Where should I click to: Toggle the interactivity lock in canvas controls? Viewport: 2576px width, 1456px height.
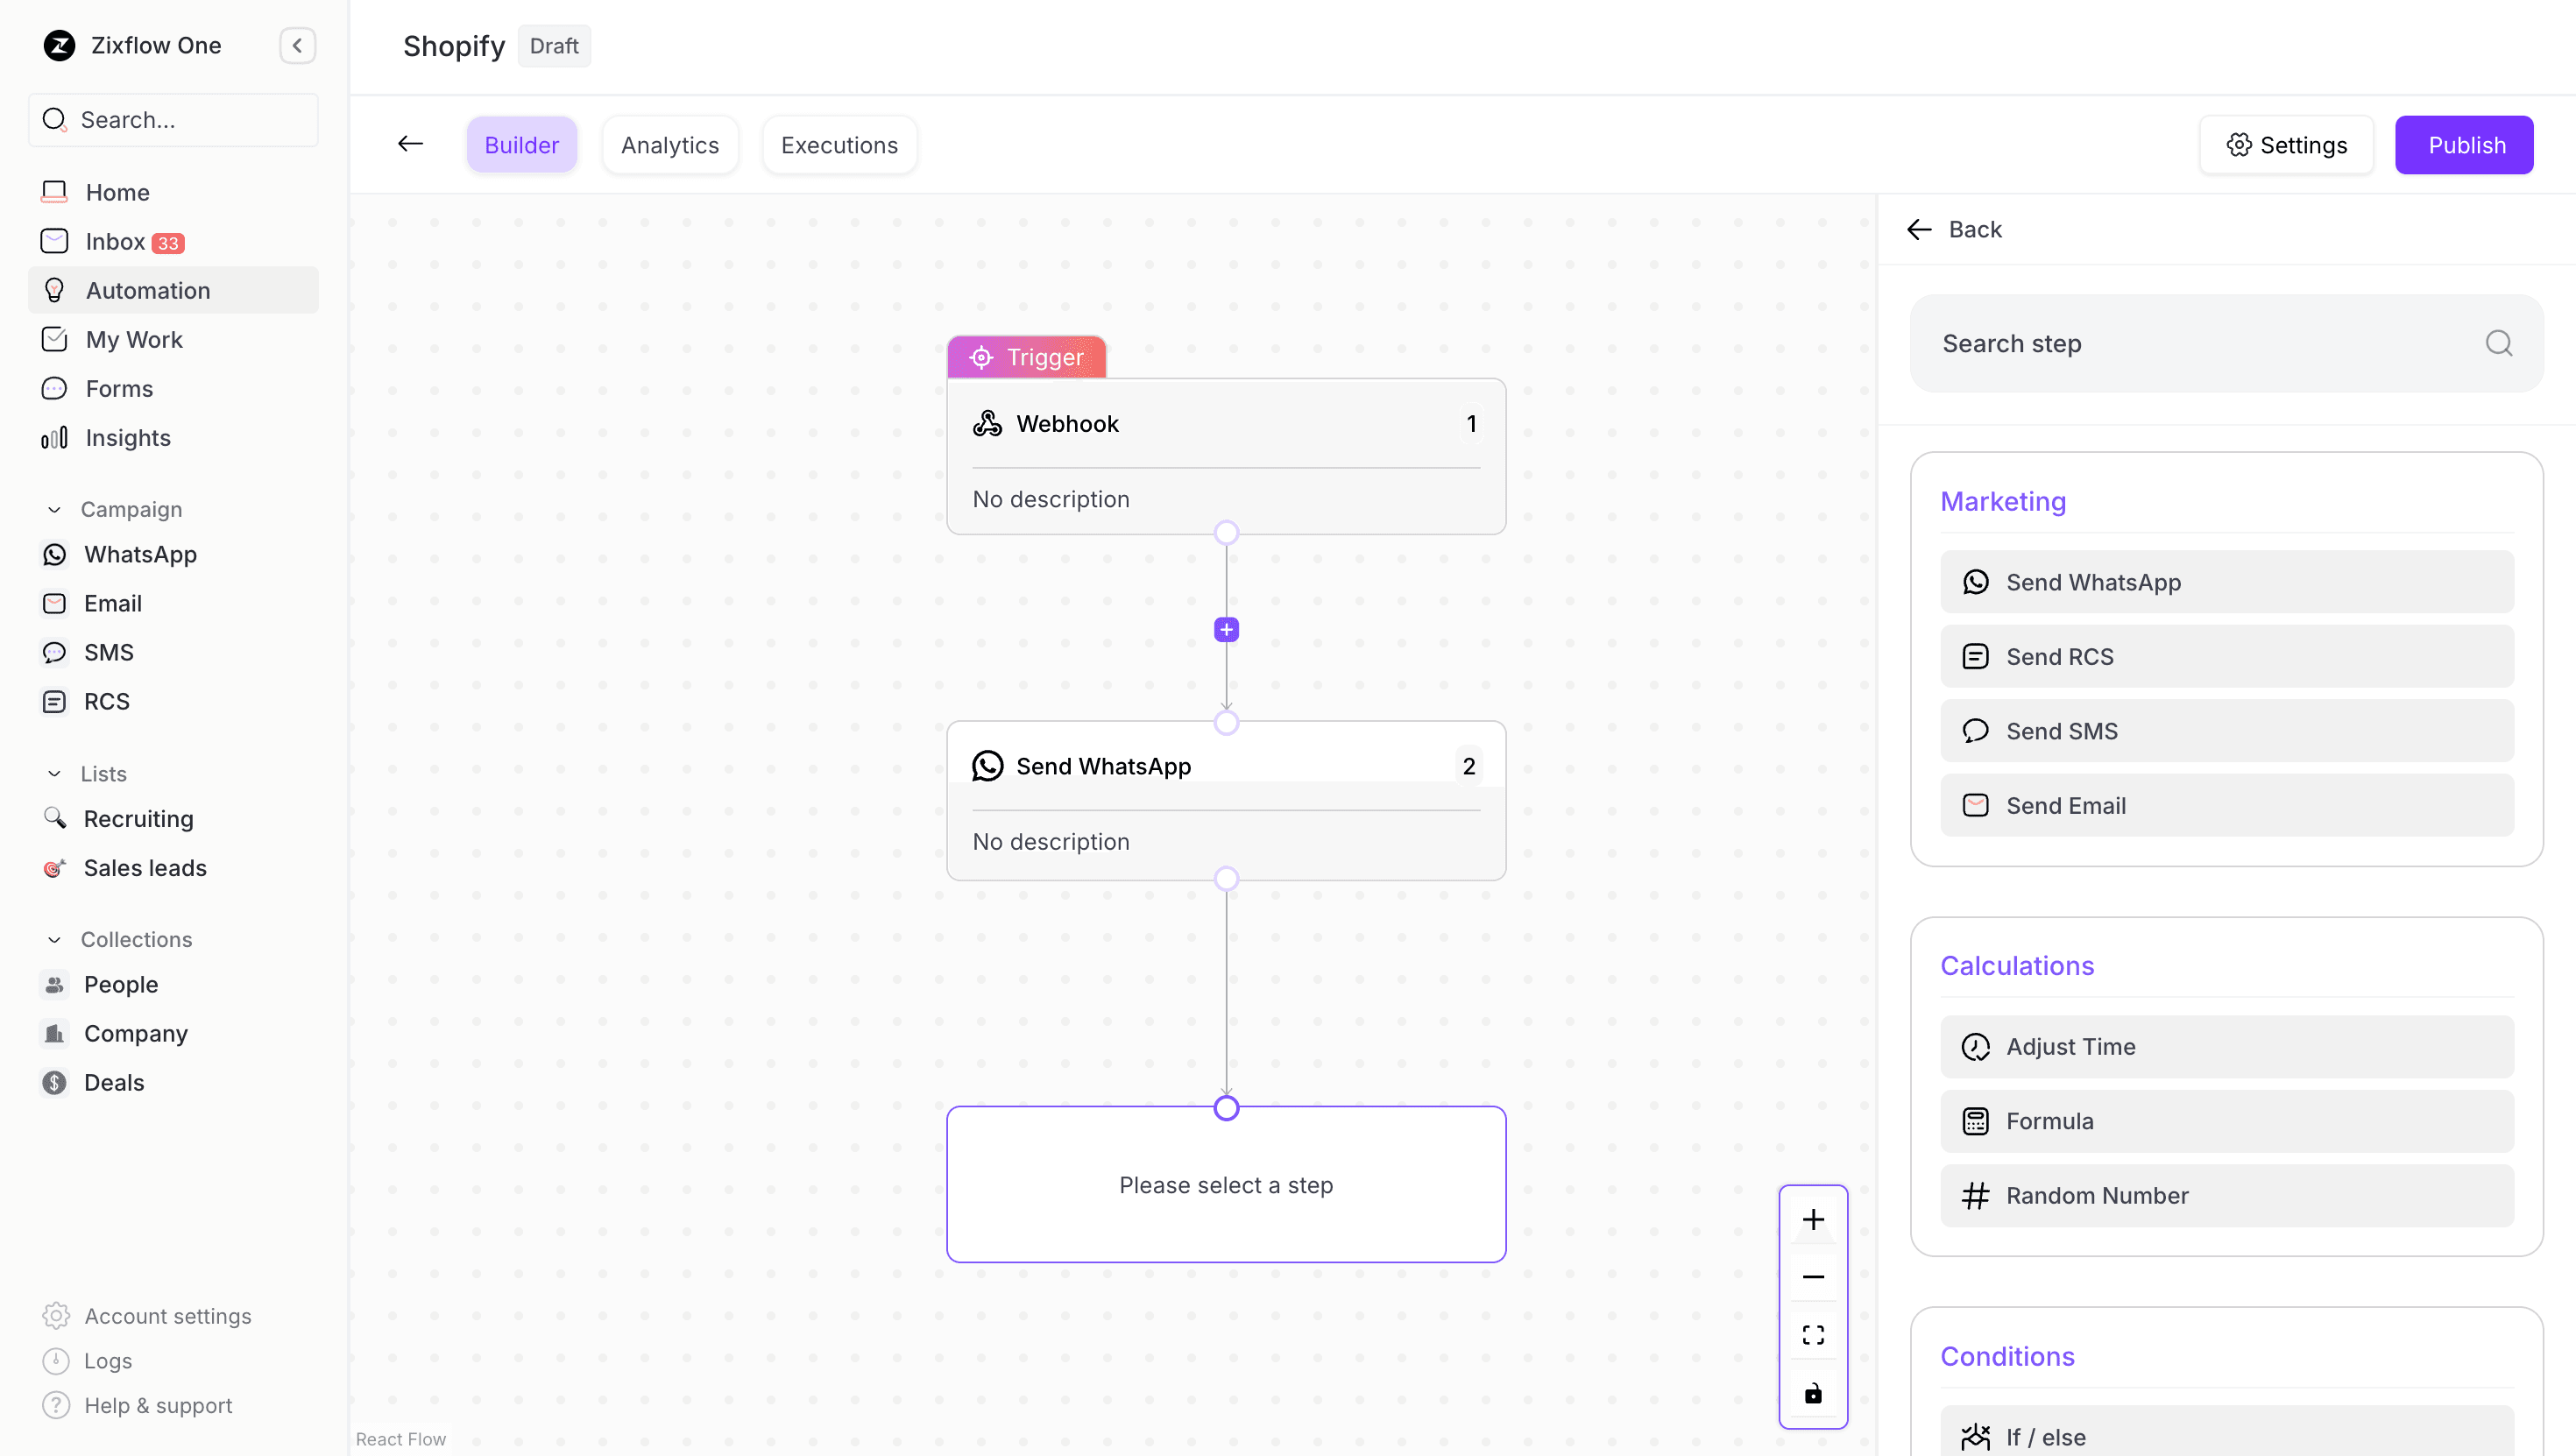click(x=1813, y=1393)
